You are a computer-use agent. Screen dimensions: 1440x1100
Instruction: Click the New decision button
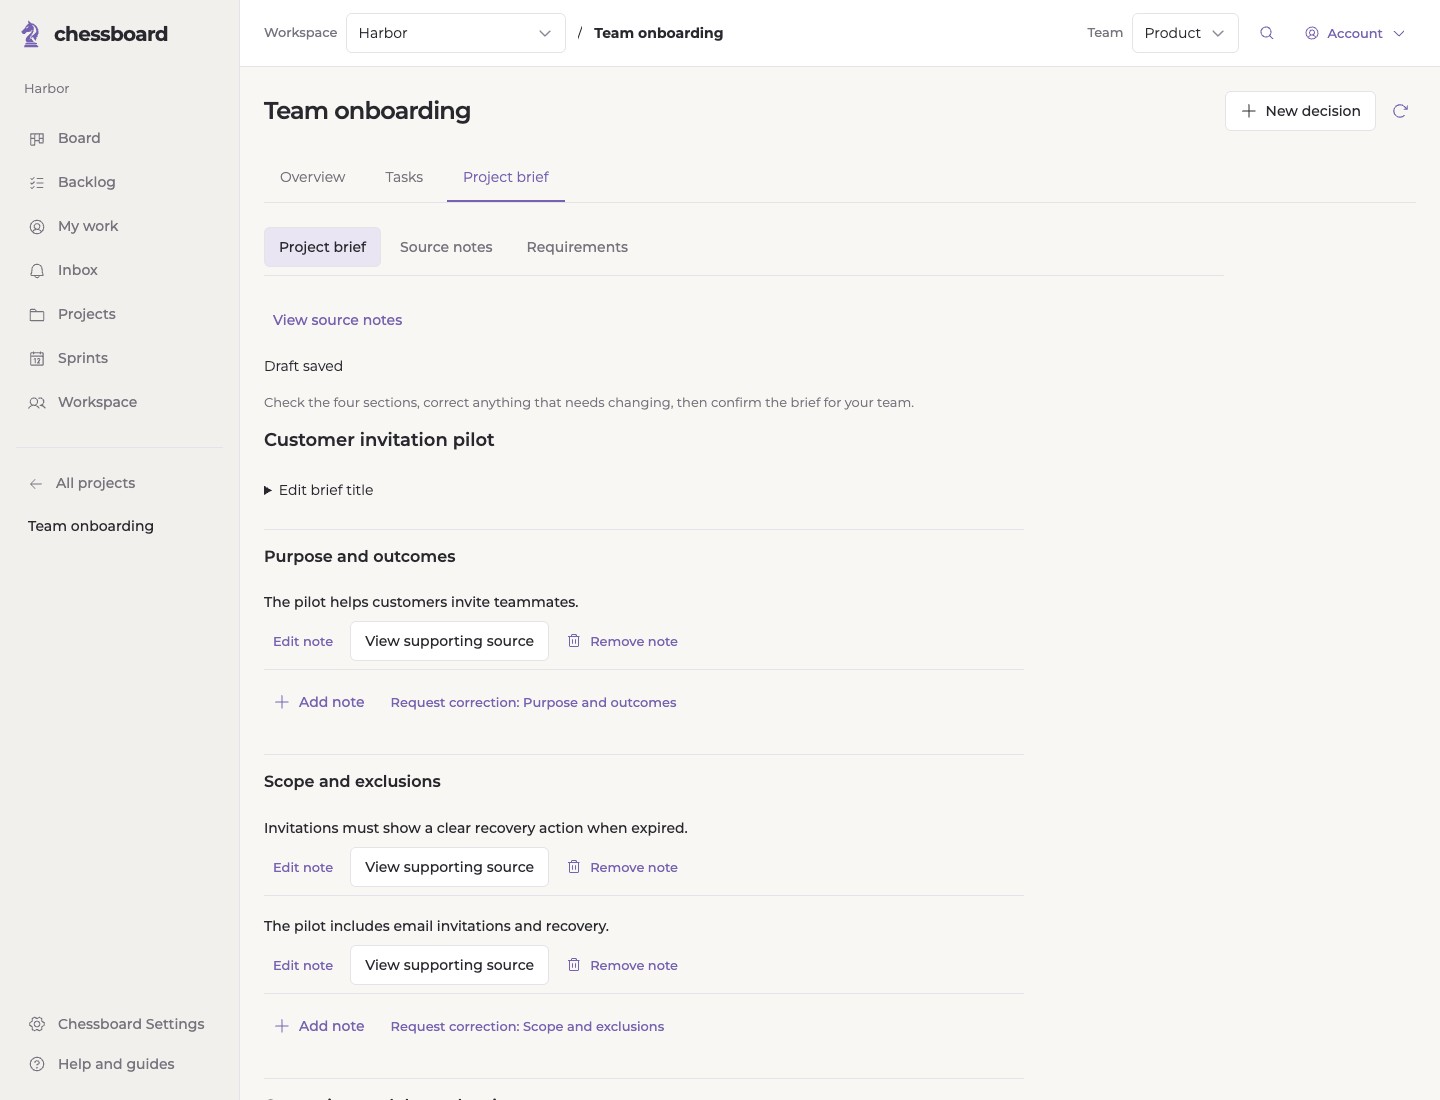click(x=1300, y=111)
